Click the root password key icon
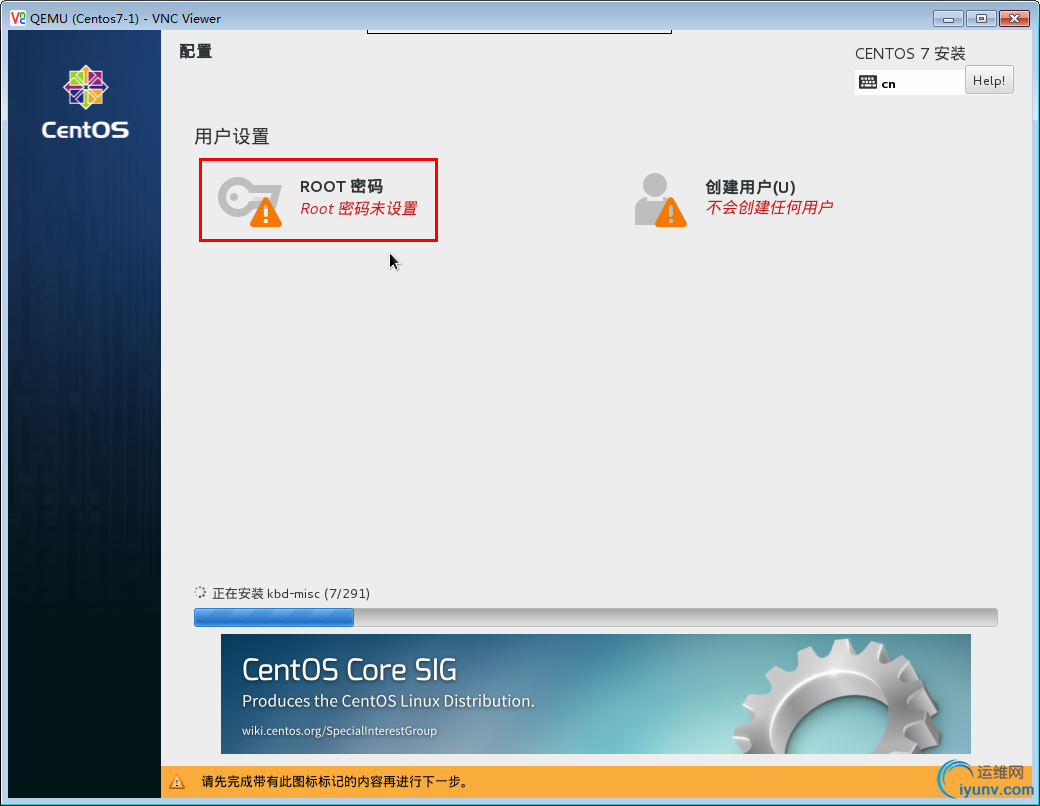 click(x=250, y=201)
